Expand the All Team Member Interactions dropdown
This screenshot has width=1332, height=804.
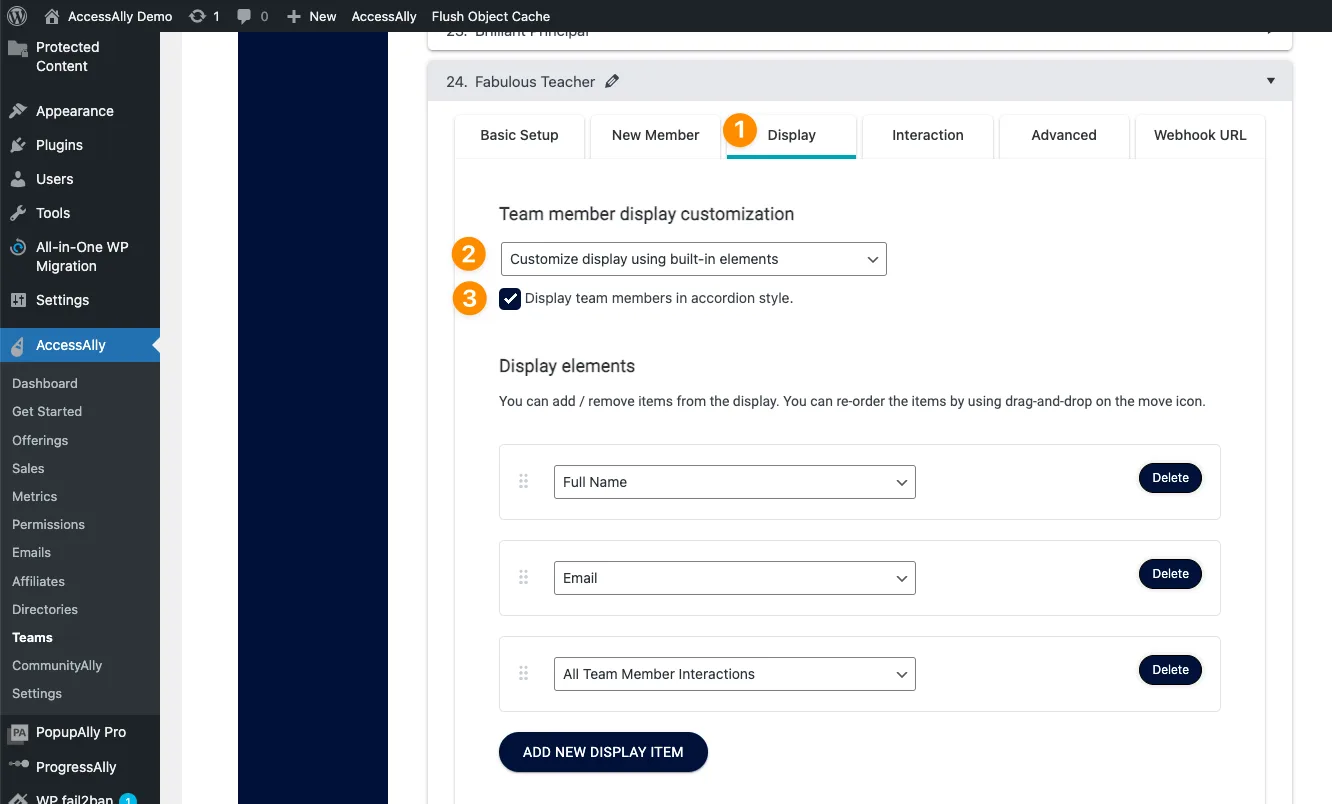pos(734,674)
